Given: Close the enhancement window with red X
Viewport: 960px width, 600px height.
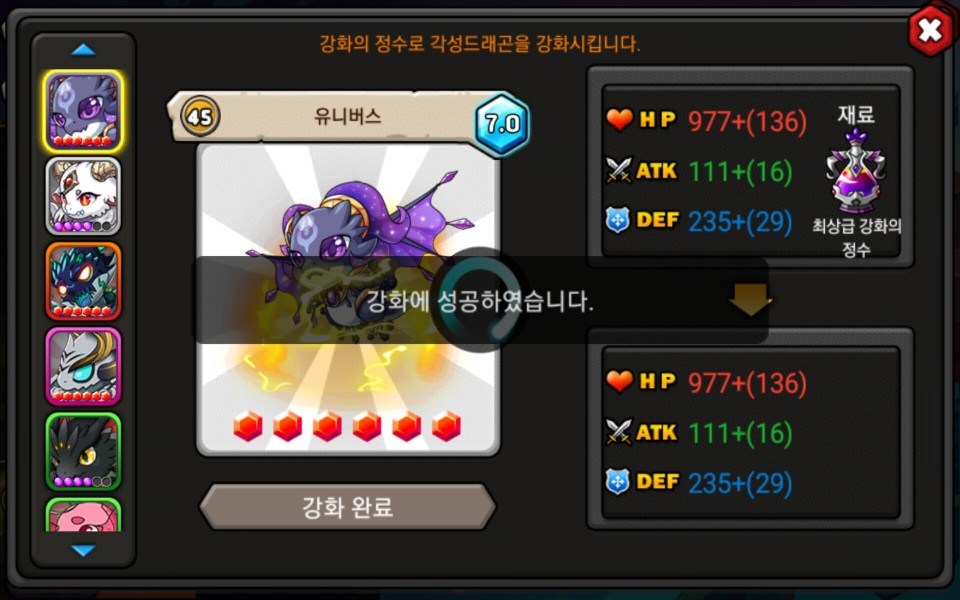Looking at the screenshot, I should 931,30.
